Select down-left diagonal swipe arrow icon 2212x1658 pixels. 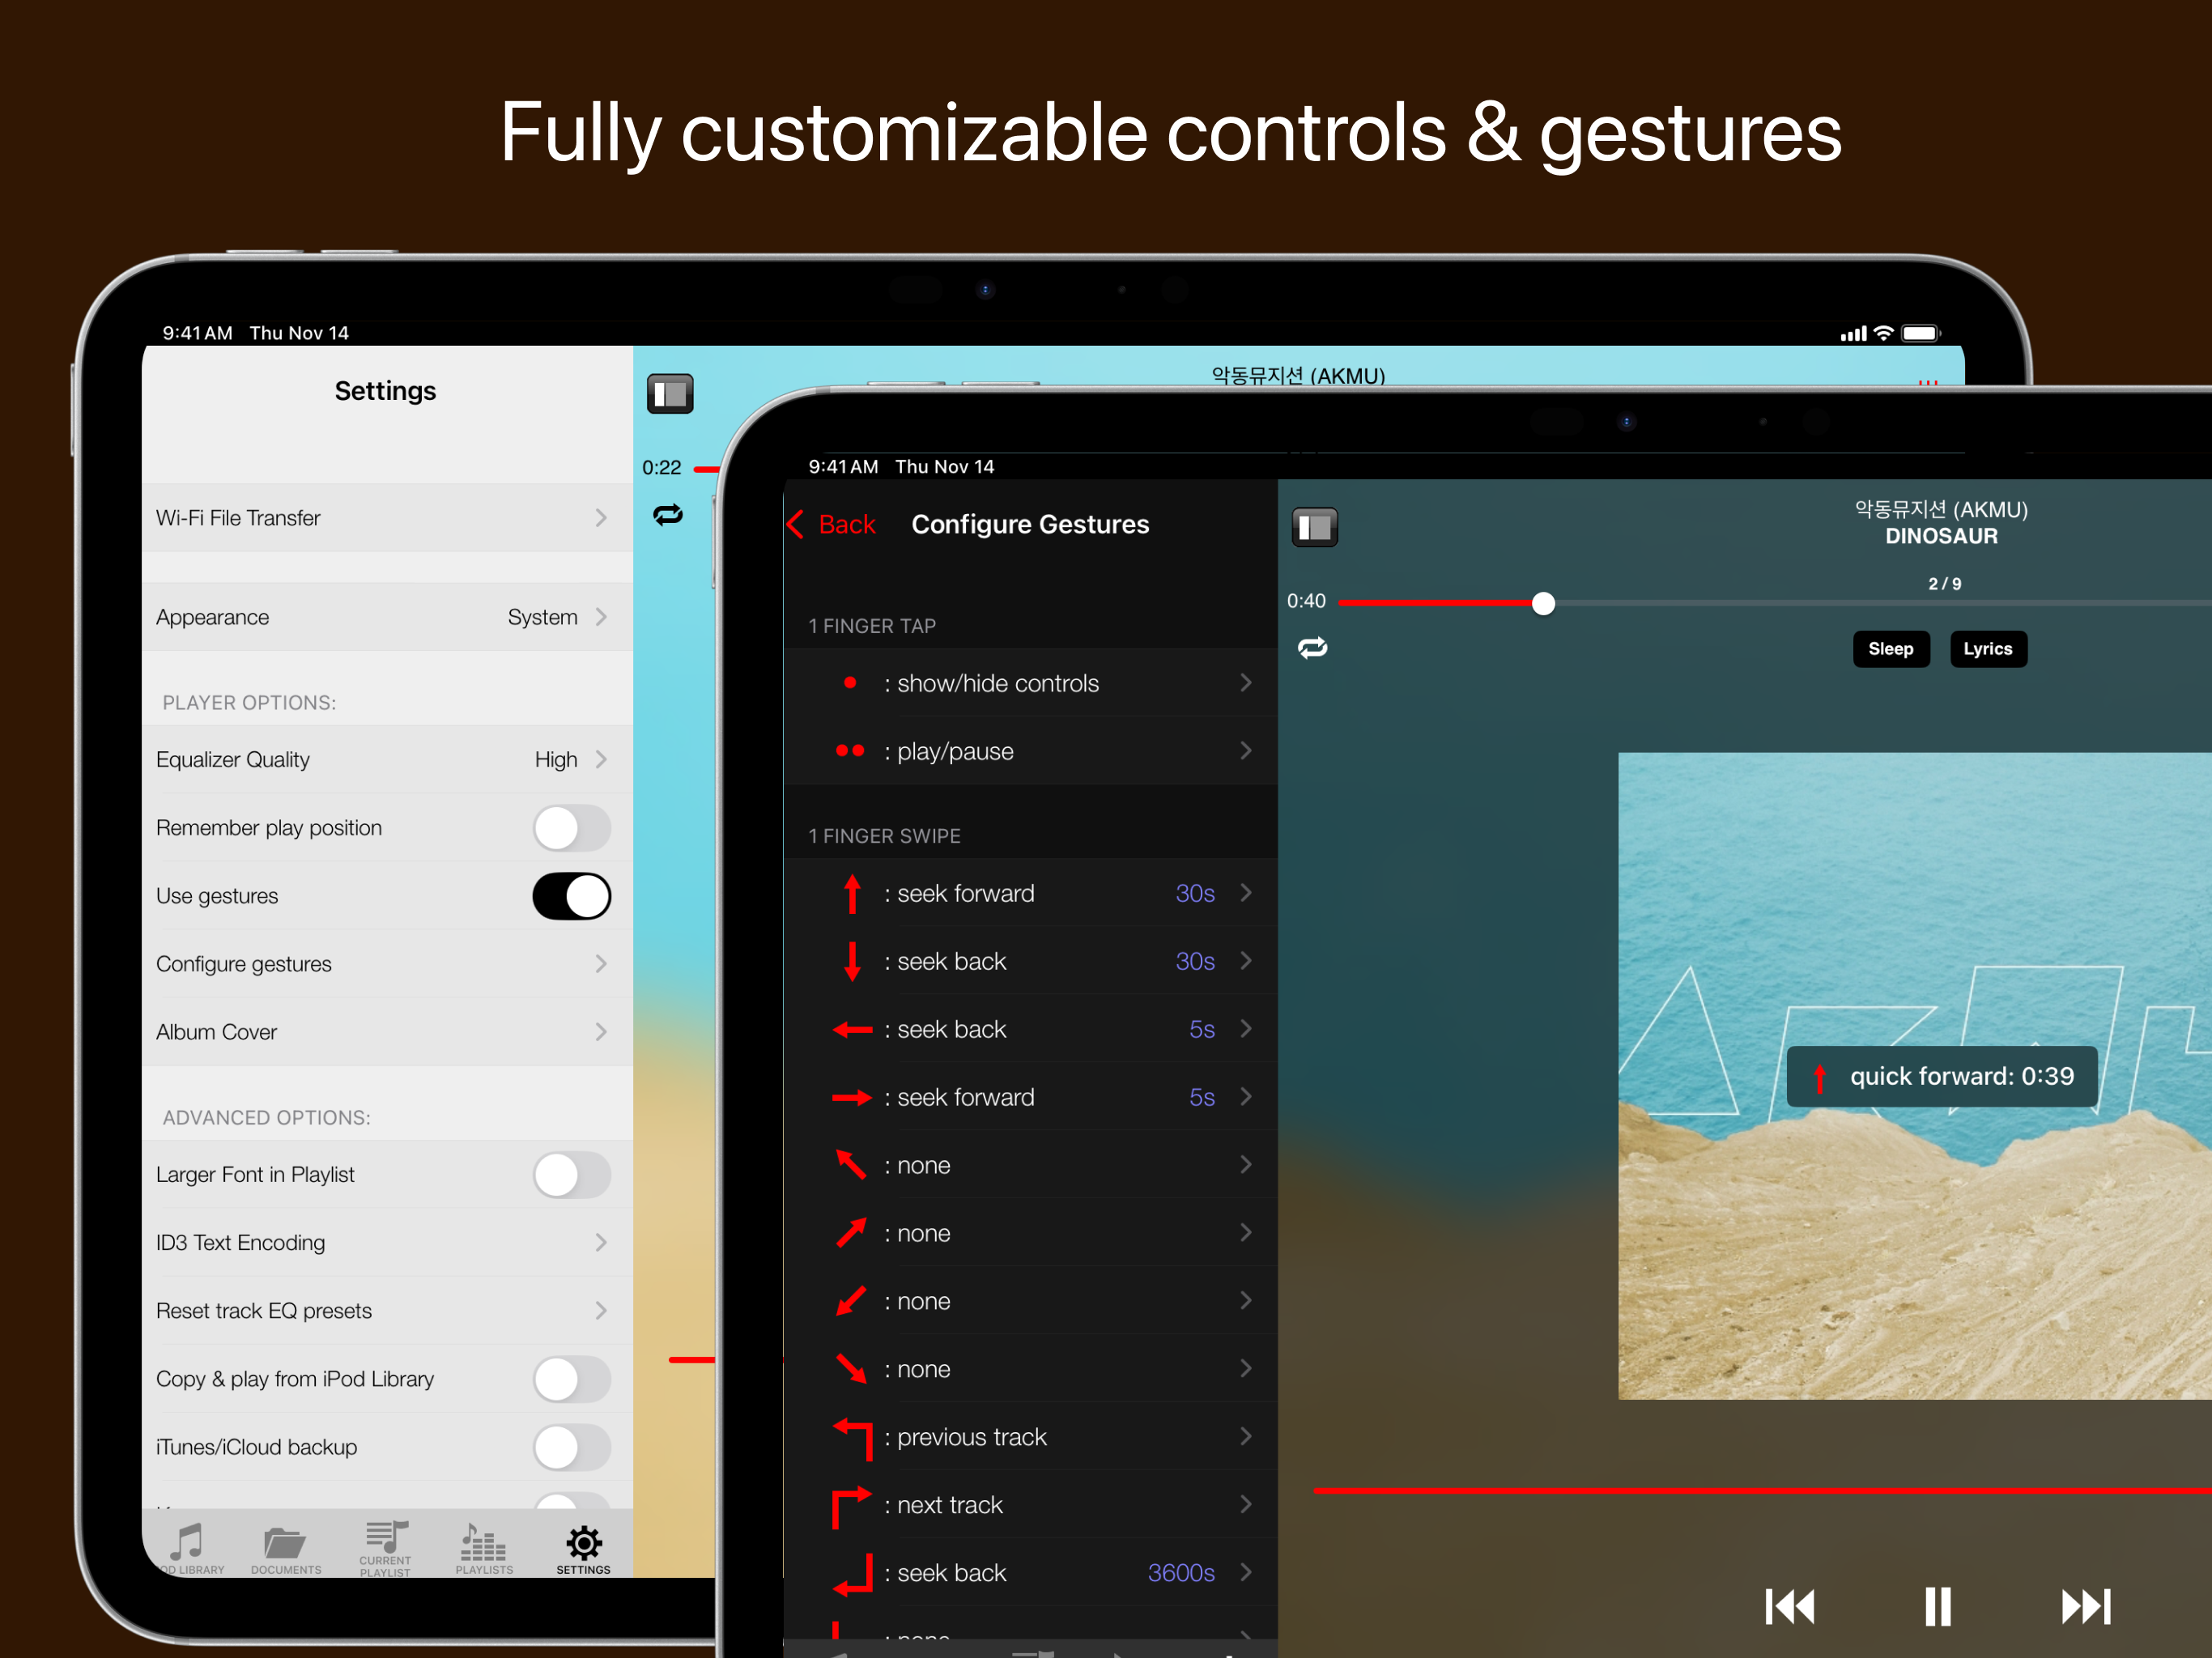click(x=851, y=1301)
